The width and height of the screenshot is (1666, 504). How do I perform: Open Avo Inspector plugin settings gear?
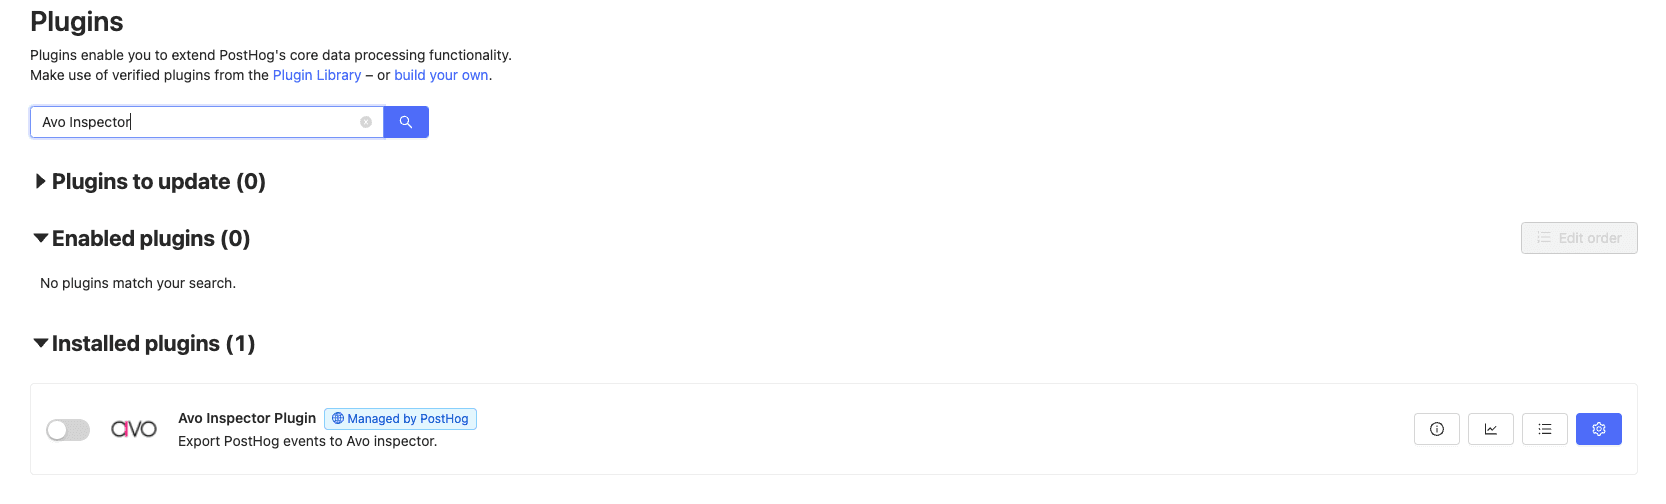click(x=1599, y=429)
